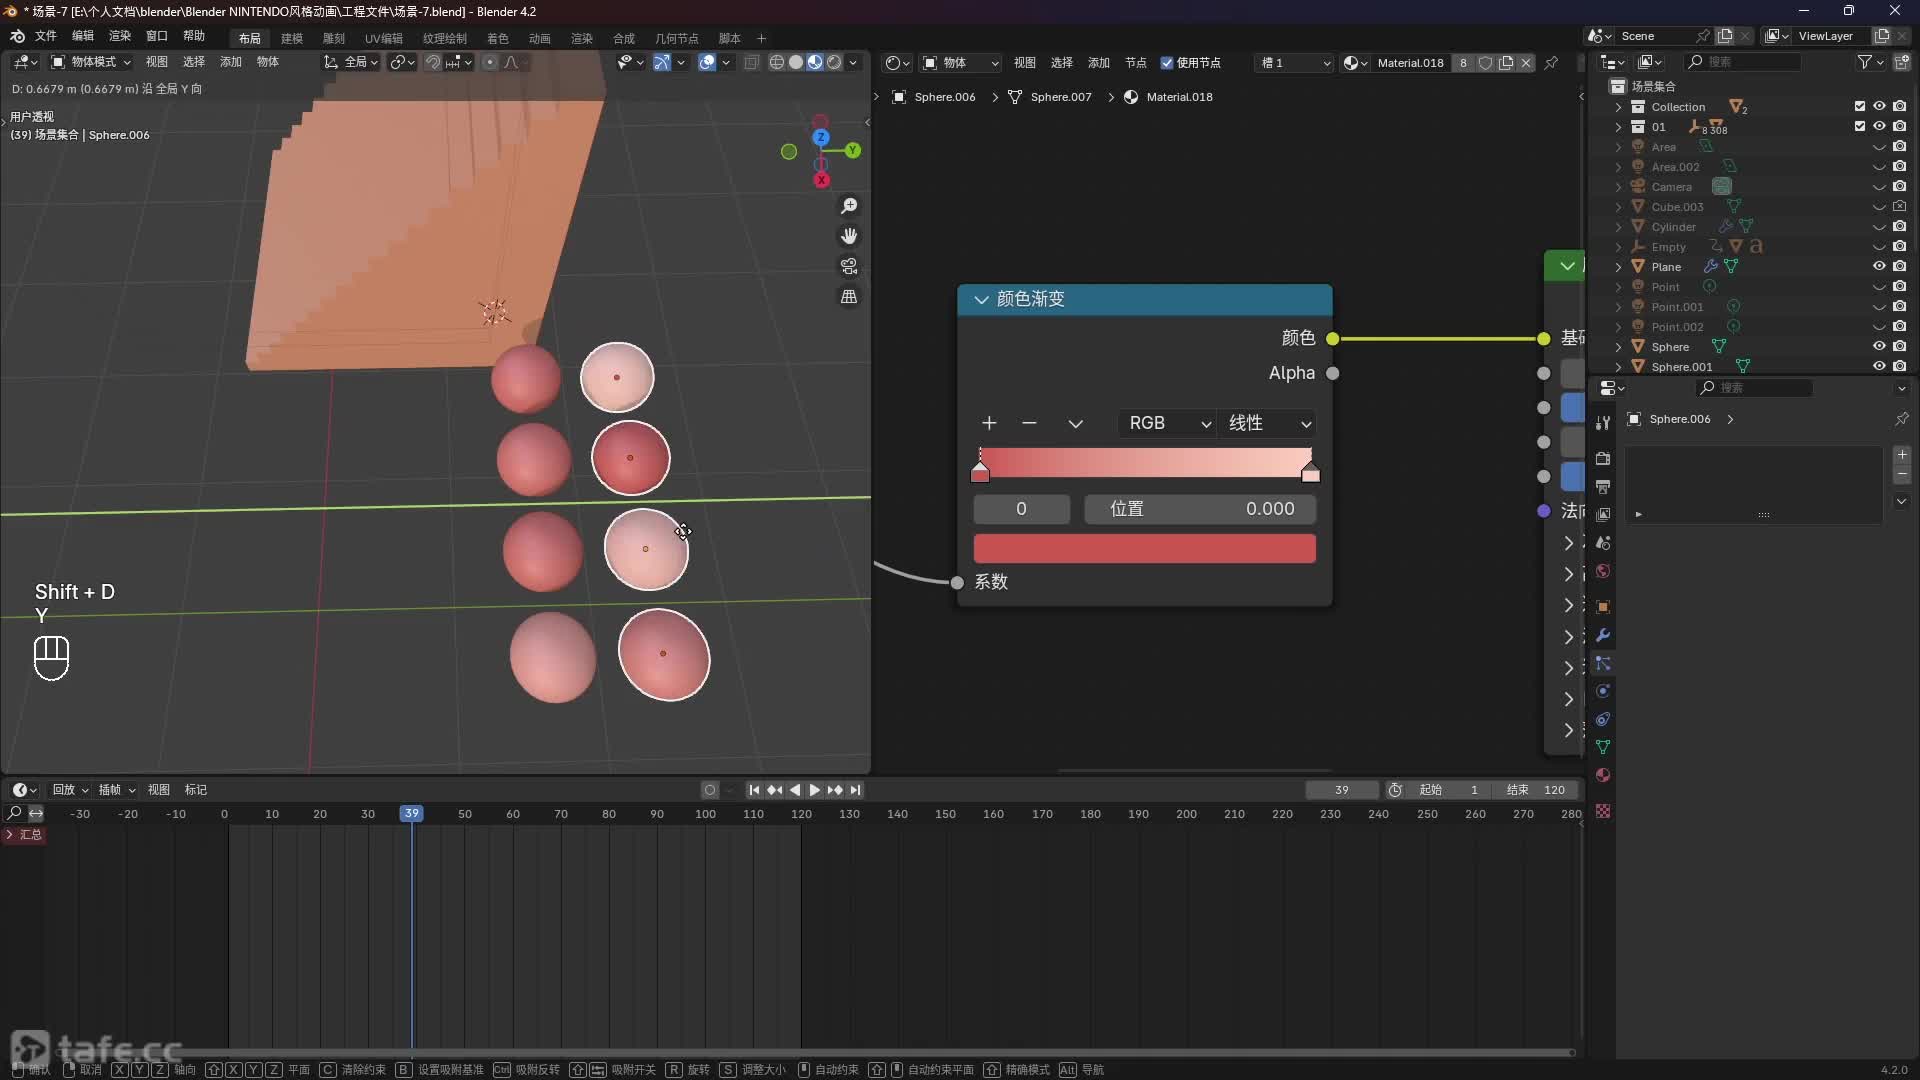Screen dimensions: 1920x1080
Task: Open the 文件 menu
Action: (46, 36)
